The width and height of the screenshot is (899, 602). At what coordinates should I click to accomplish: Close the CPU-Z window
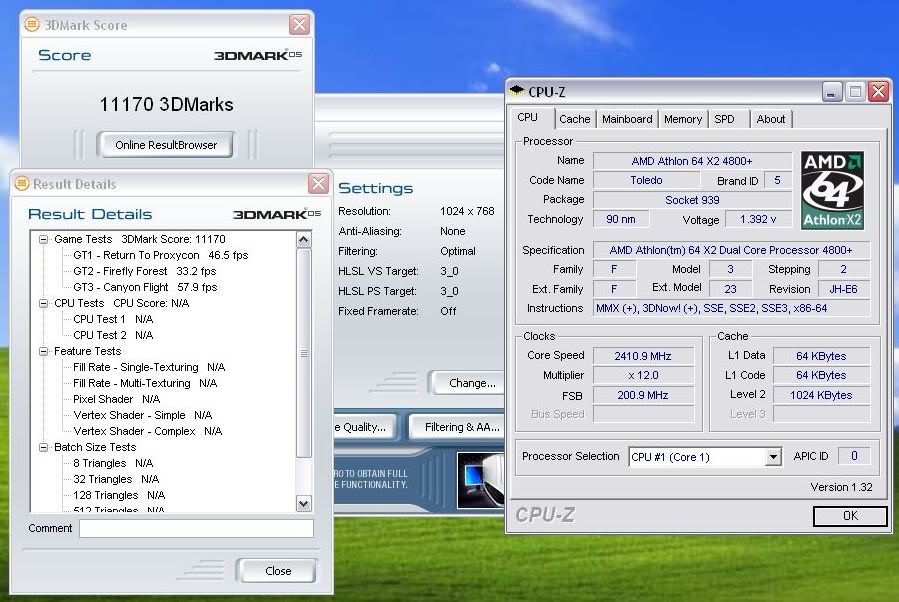(x=878, y=91)
